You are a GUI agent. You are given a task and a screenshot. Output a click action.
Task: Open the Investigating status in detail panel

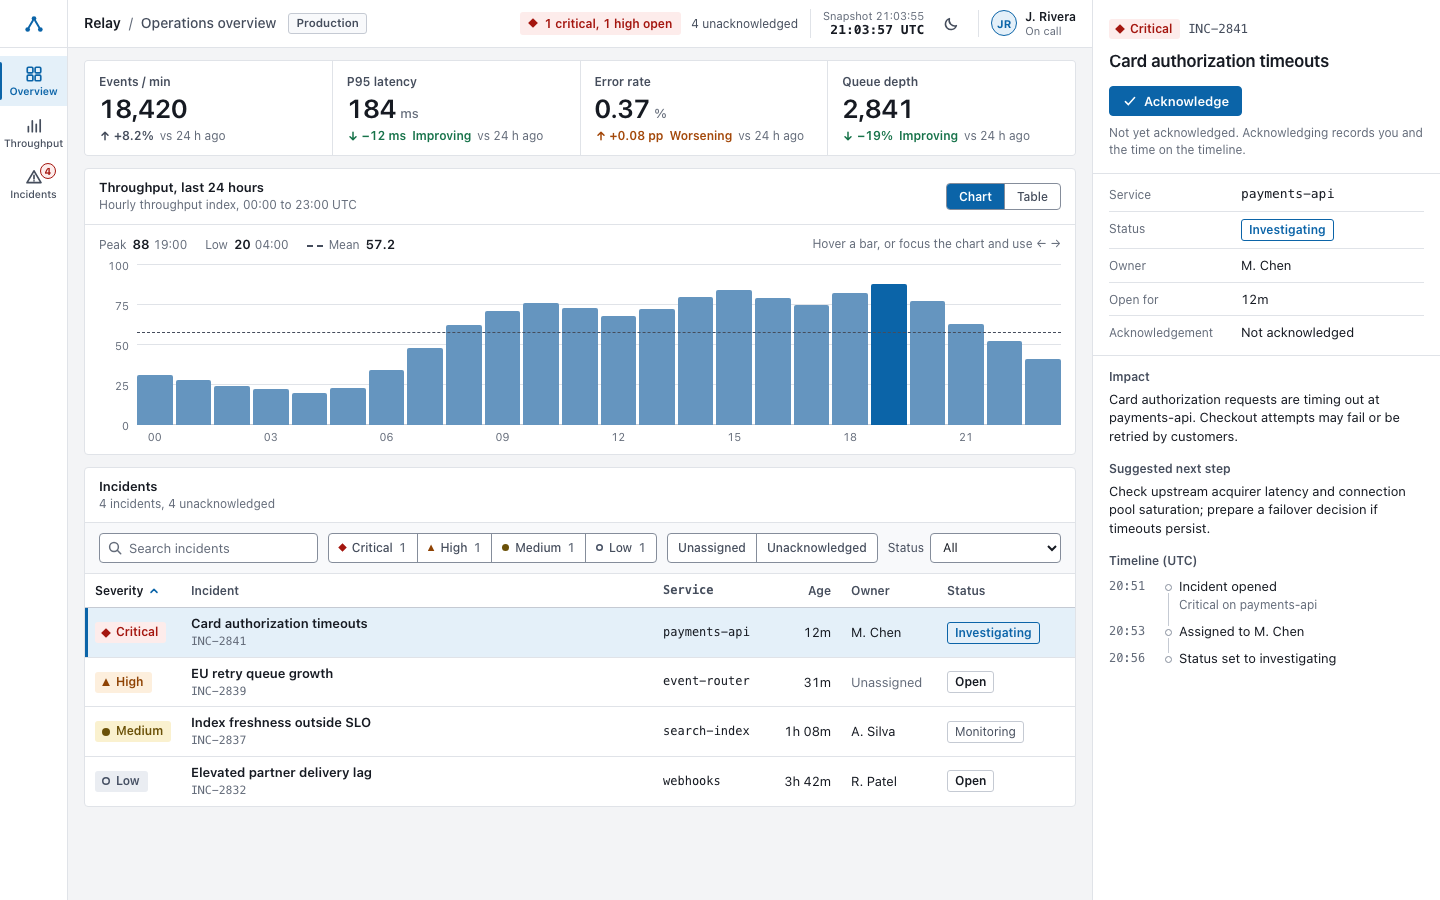coord(1287,230)
